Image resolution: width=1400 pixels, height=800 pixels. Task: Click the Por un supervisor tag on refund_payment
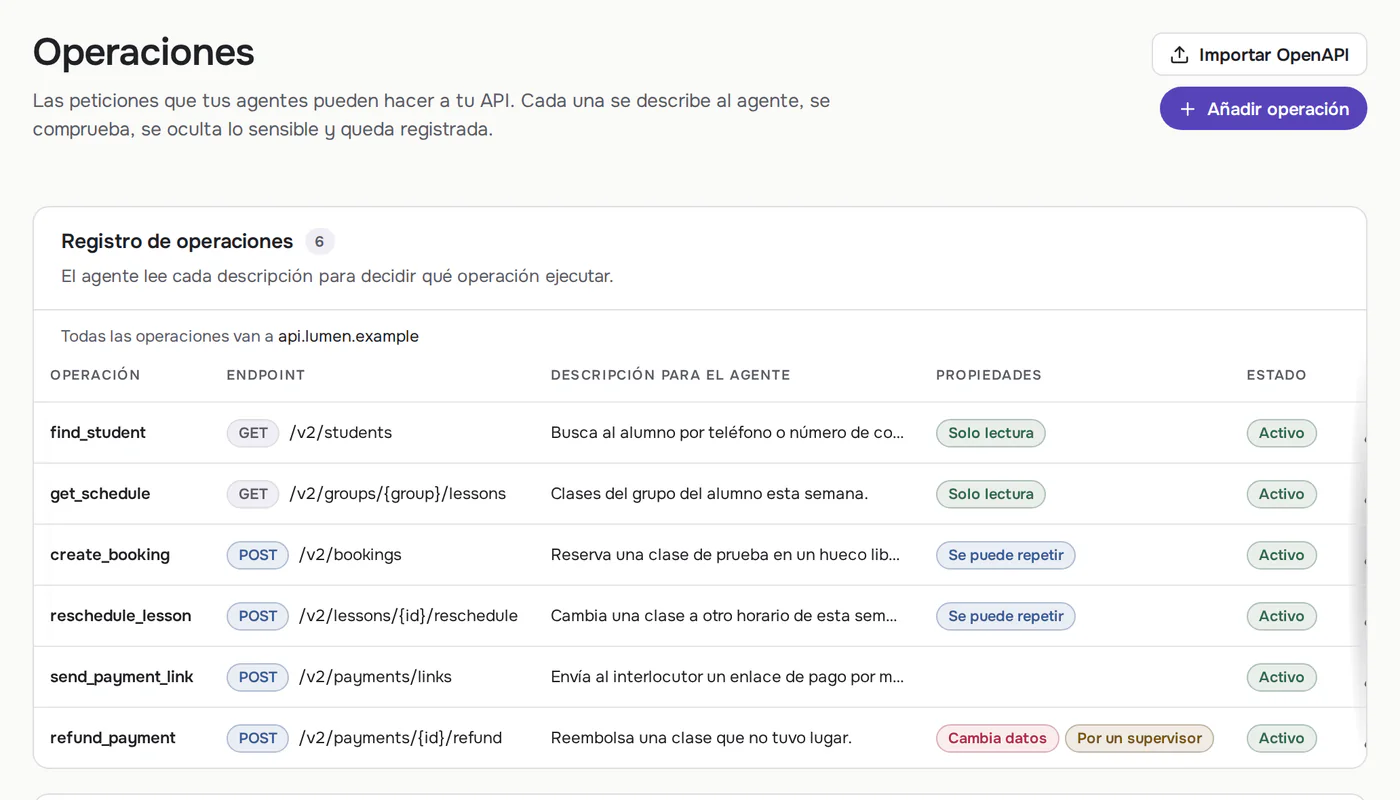point(1139,738)
